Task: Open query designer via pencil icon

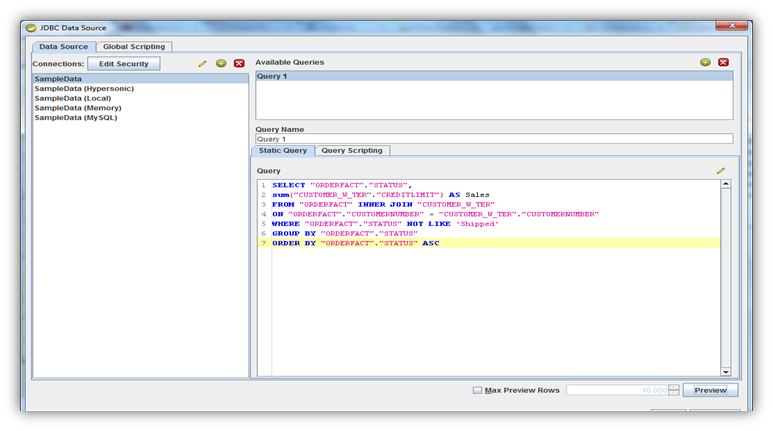Action: pos(720,171)
